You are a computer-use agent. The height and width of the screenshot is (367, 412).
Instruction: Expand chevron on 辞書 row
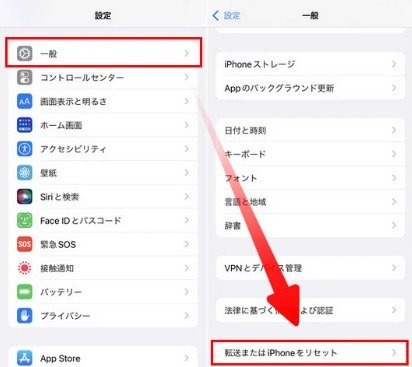point(394,226)
